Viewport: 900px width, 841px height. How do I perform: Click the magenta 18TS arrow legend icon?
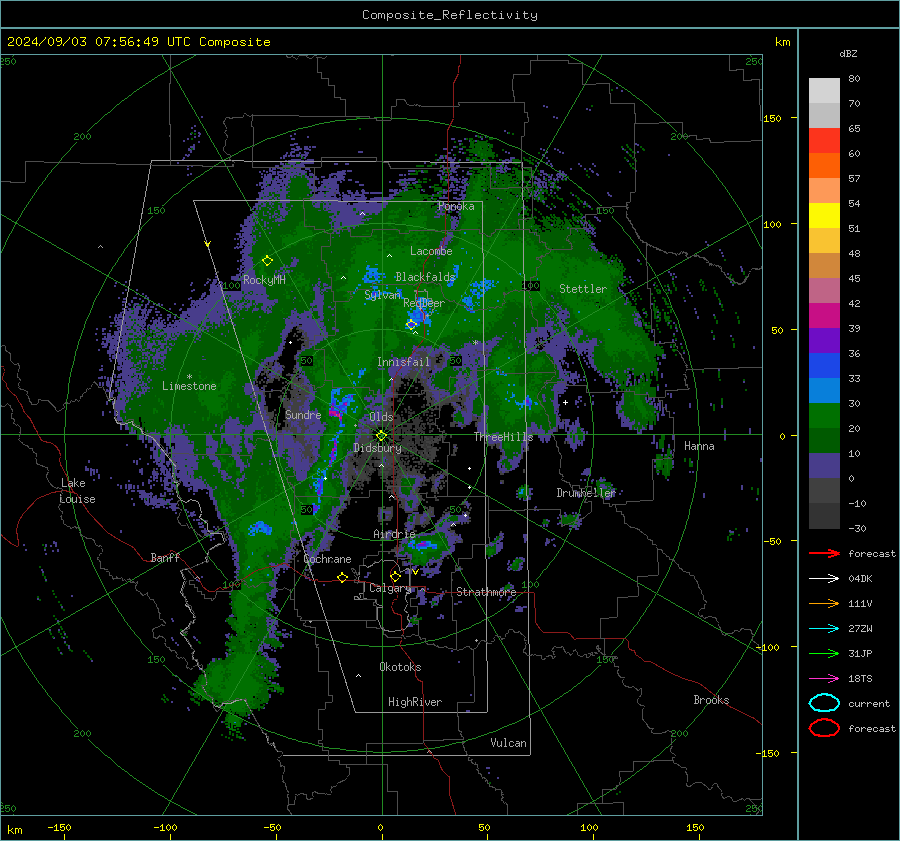point(824,679)
